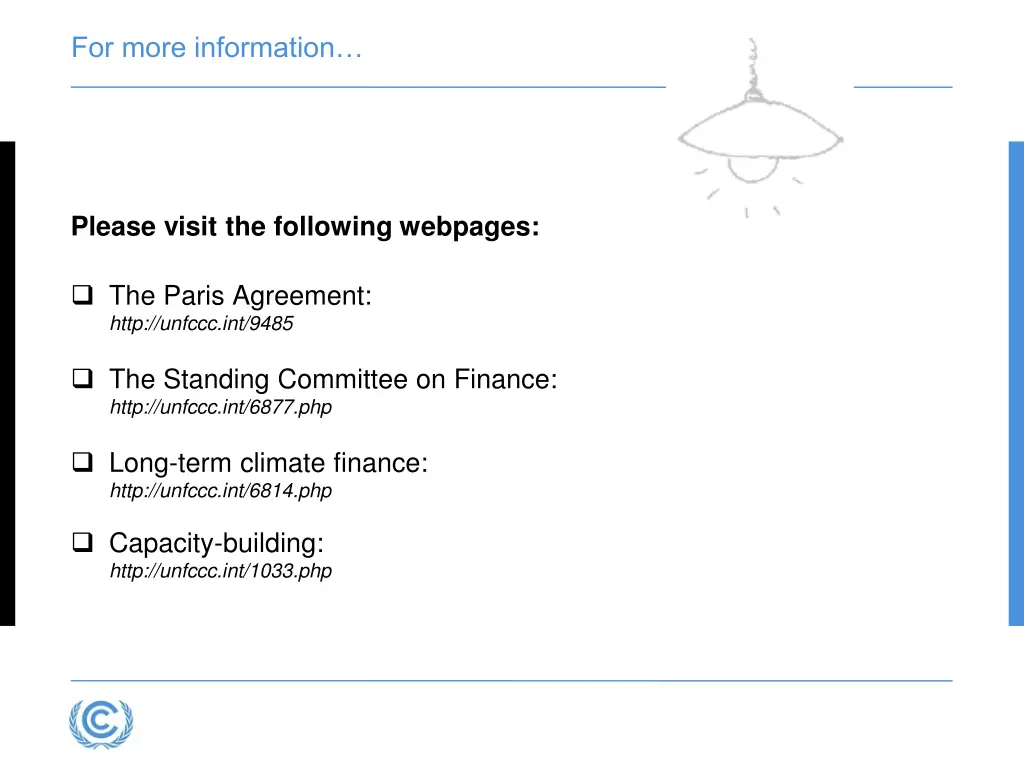Click the black vertical bar on left
Viewport: 1024px width, 768px height.
pyautogui.click(x=7, y=384)
